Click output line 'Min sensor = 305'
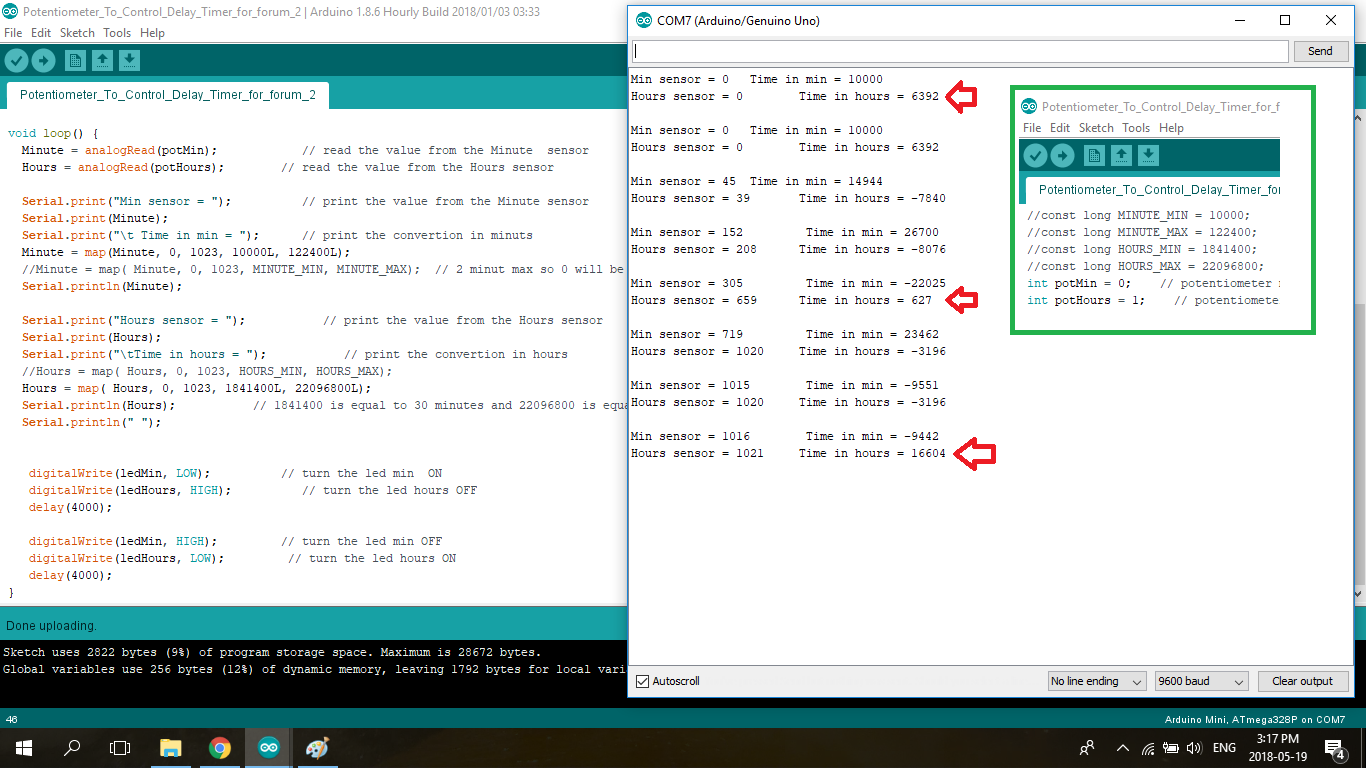Screen dimensions: 1366x768 (x=687, y=283)
